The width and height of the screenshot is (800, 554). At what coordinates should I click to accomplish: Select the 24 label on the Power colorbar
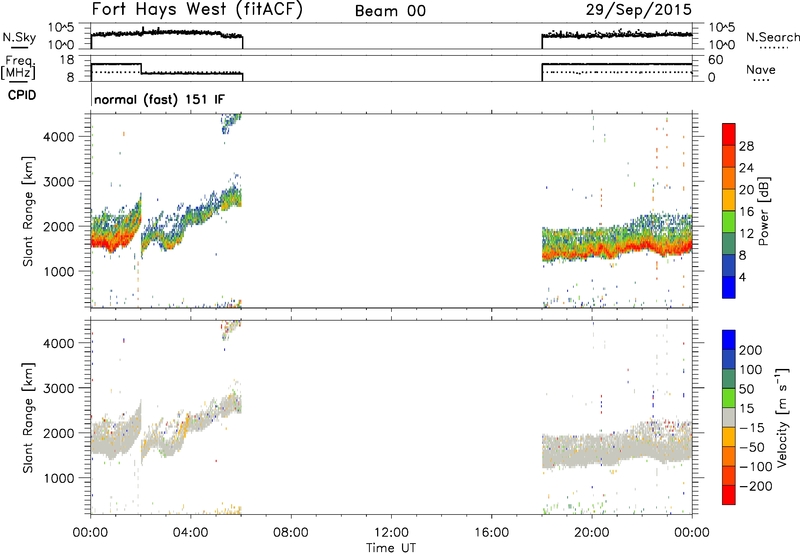[746, 168]
